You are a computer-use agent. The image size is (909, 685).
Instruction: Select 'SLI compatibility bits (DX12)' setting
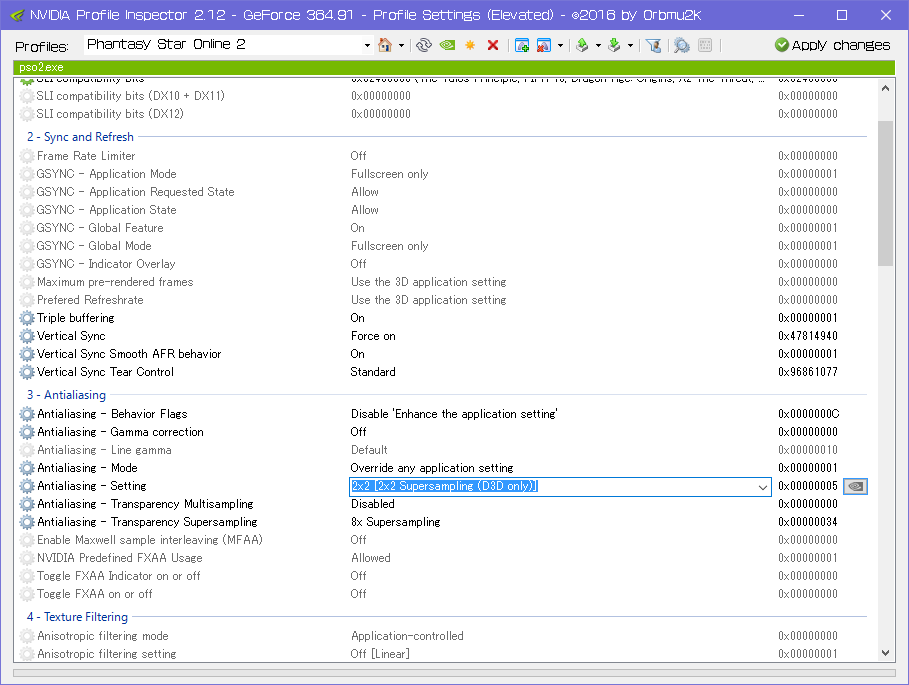[110, 114]
